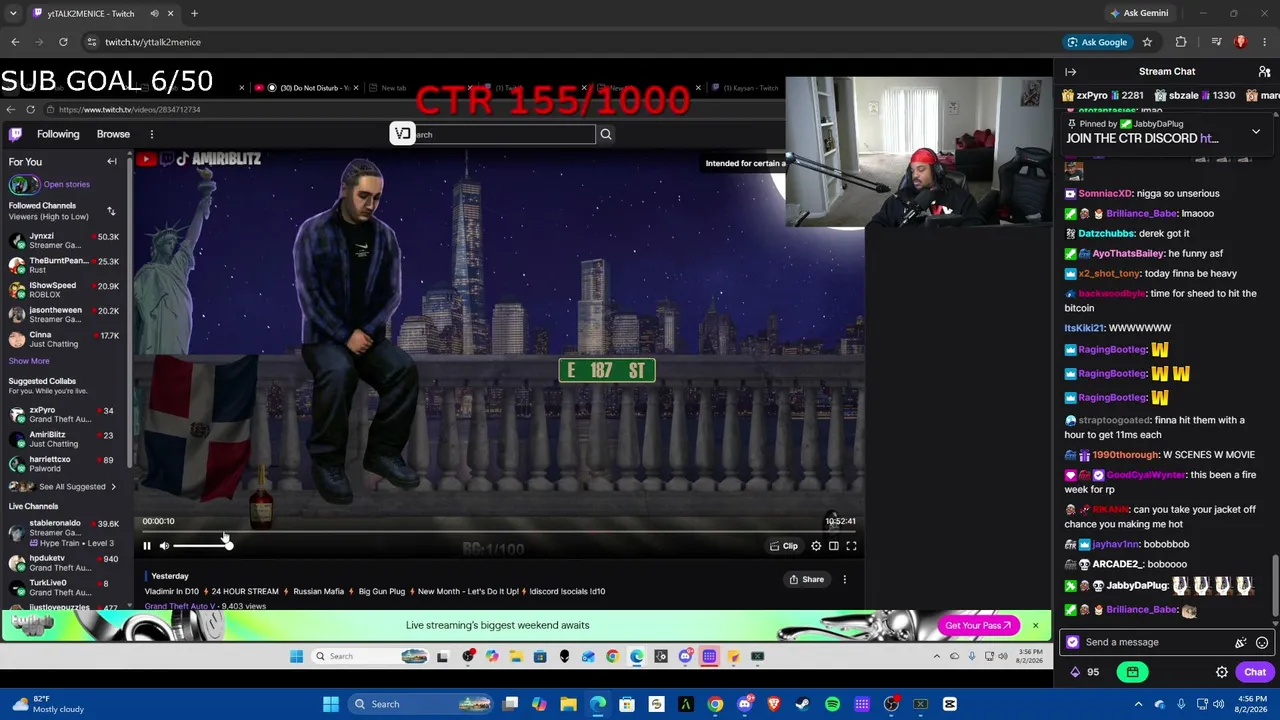Open stories in the sidebar
This screenshot has height=720, width=1280.
pyautogui.click(x=50, y=184)
